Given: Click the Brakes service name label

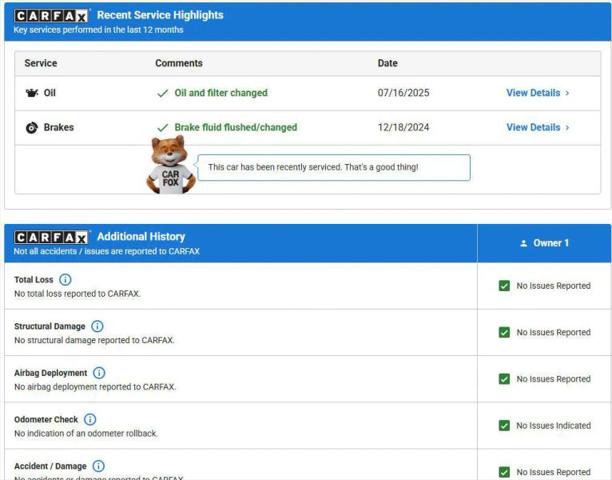Looking at the screenshot, I should 59,127.
